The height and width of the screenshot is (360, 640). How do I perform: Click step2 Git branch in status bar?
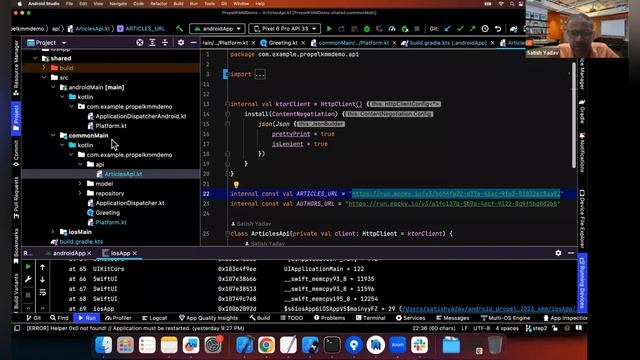pyautogui.click(x=536, y=328)
